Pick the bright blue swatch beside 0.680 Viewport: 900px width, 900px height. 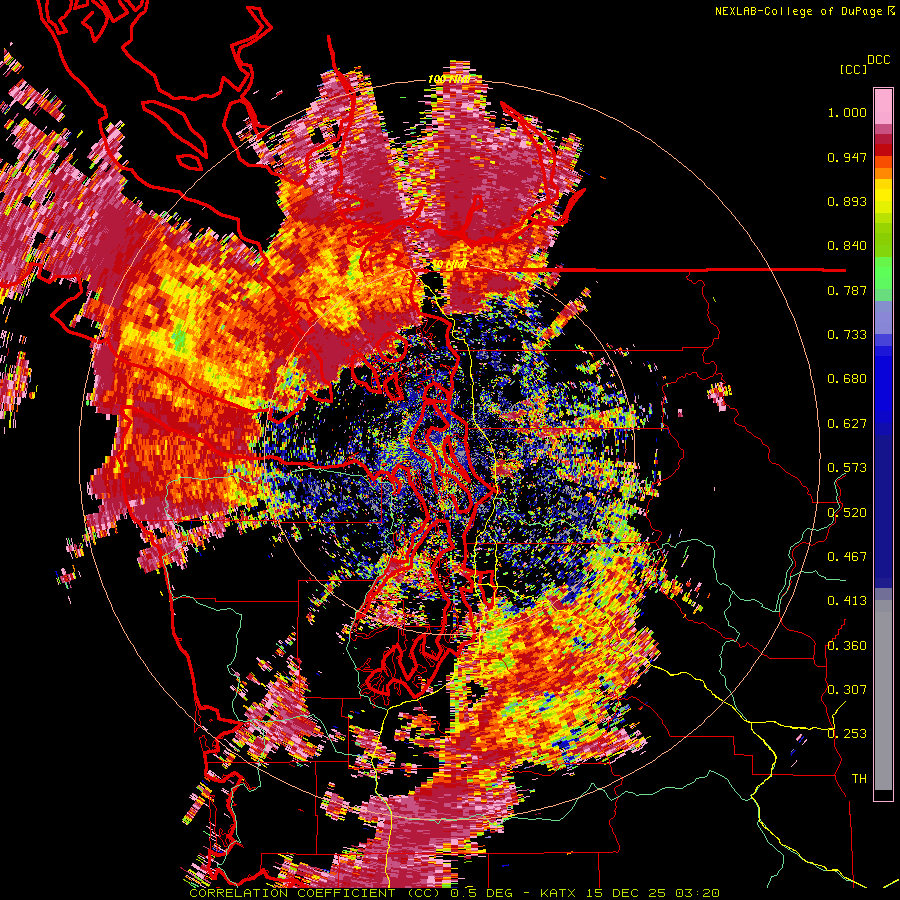[x=883, y=383]
